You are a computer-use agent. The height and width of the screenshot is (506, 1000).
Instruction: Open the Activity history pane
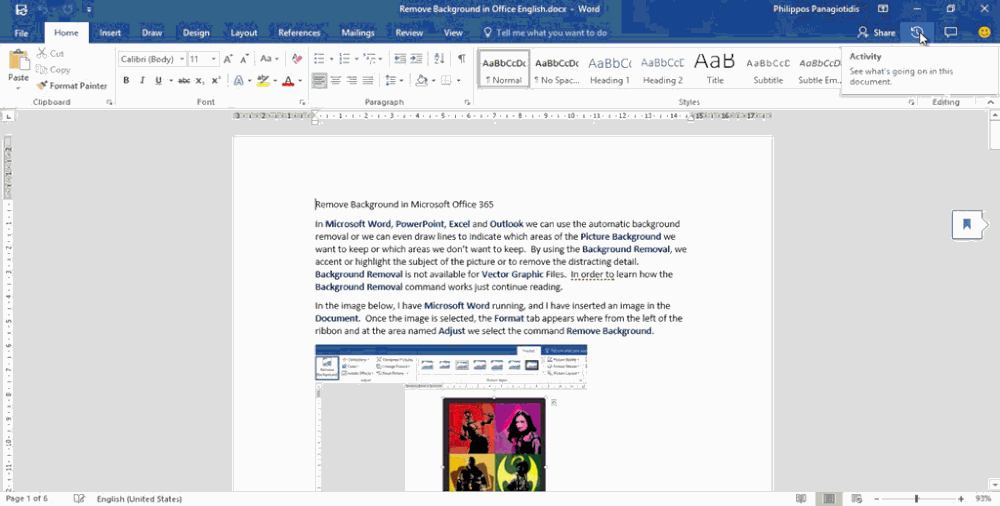click(x=917, y=33)
